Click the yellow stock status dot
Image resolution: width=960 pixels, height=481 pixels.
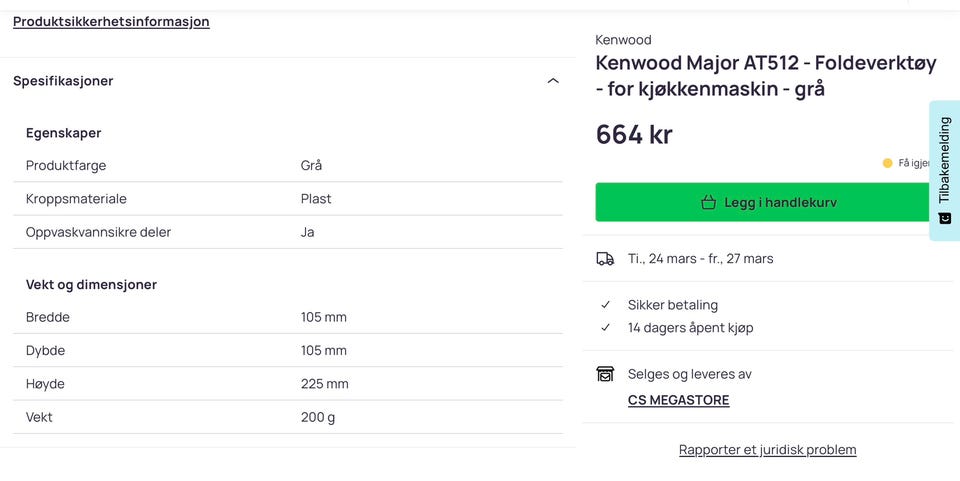click(887, 163)
